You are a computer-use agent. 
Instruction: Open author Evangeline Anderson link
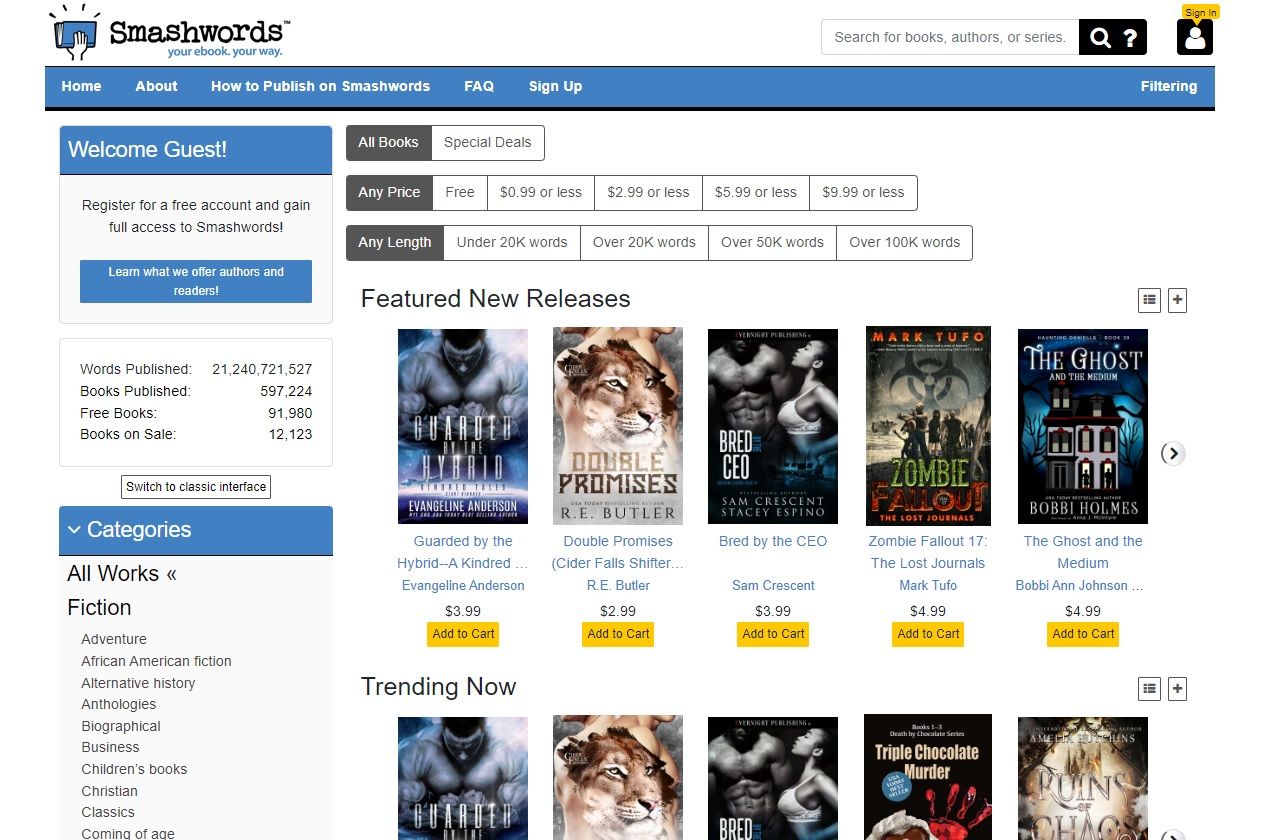tap(463, 585)
